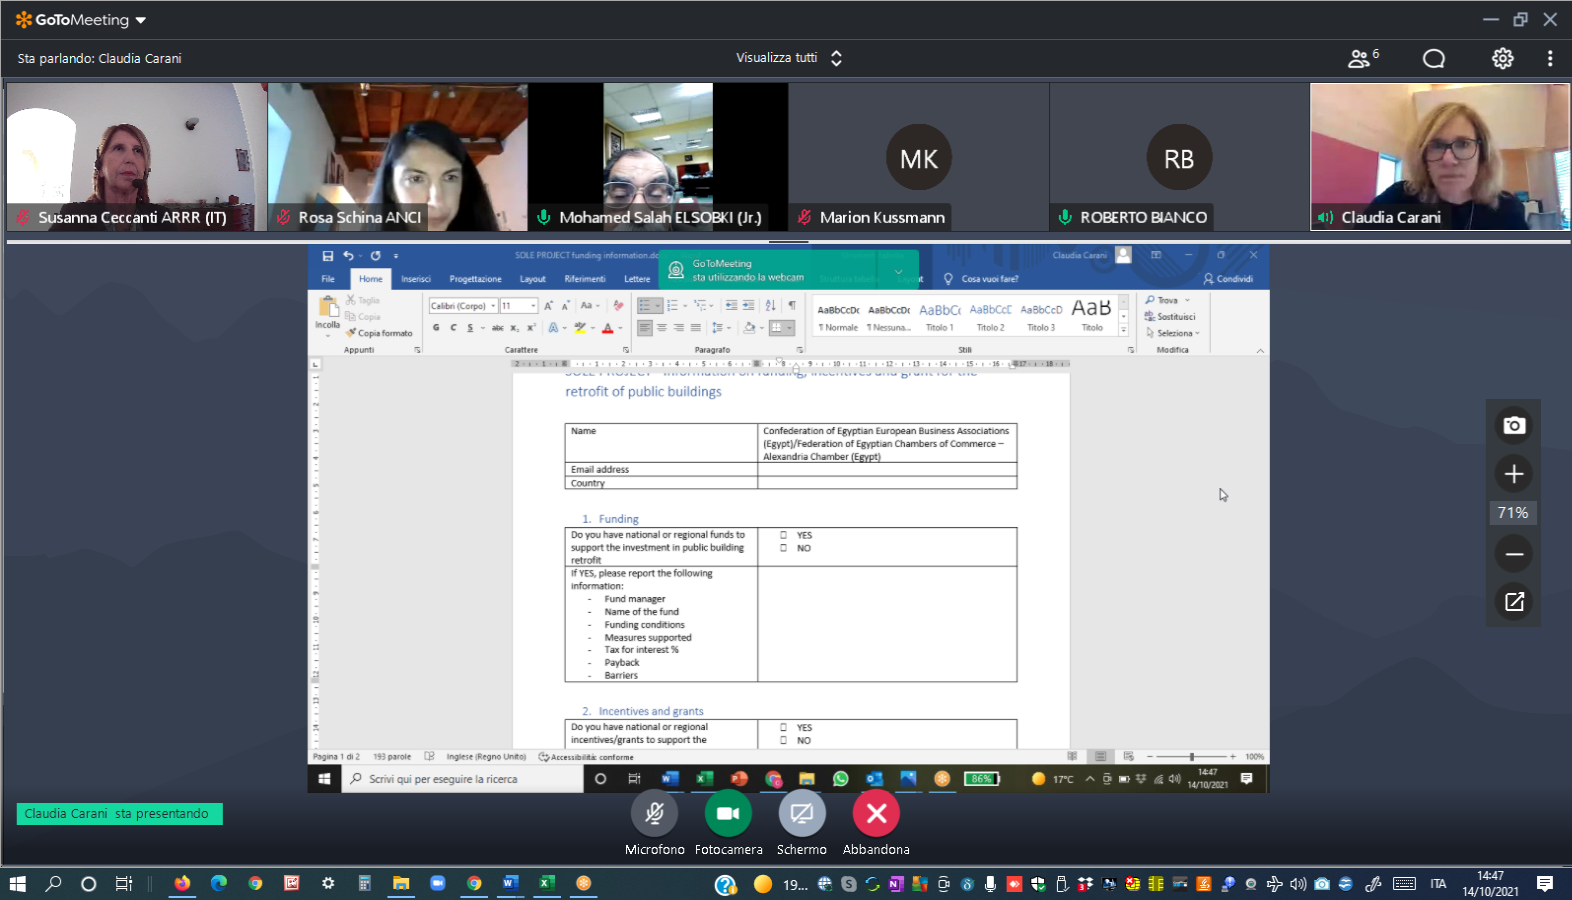Screen dimensions: 1572x900
Task: Open Task View on the Windows taskbar
Action: (x=124, y=884)
